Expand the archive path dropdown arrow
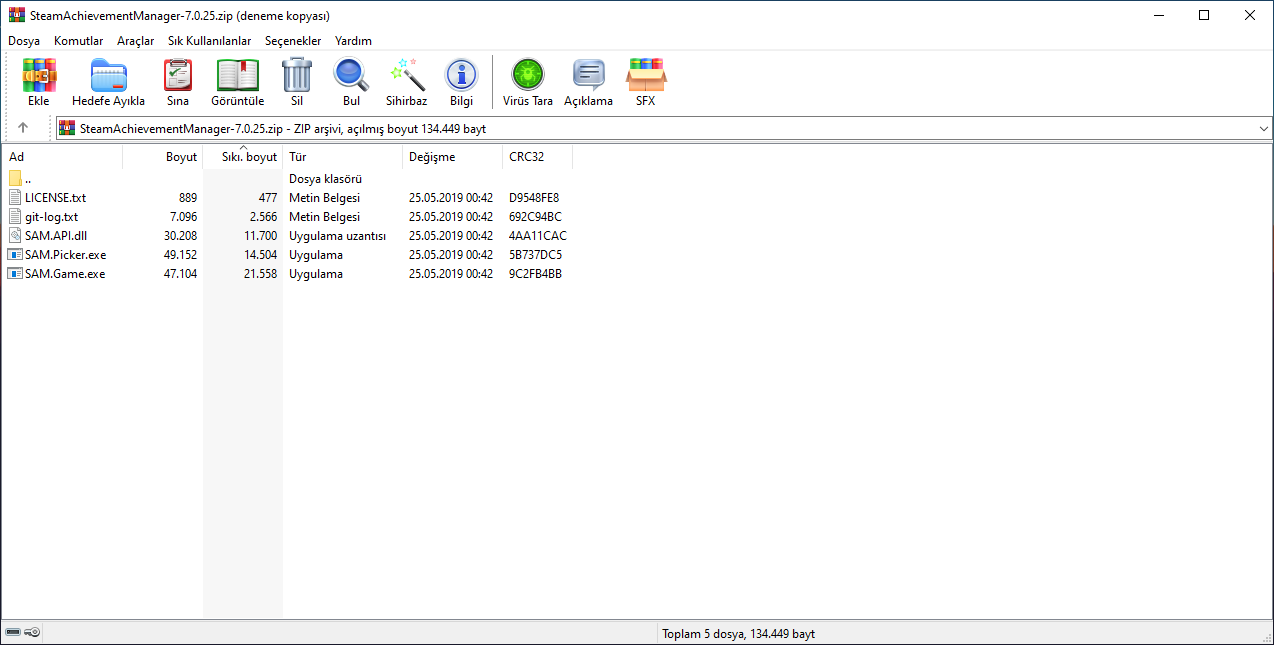The width and height of the screenshot is (1274, 645). (x=1264, y=128)
